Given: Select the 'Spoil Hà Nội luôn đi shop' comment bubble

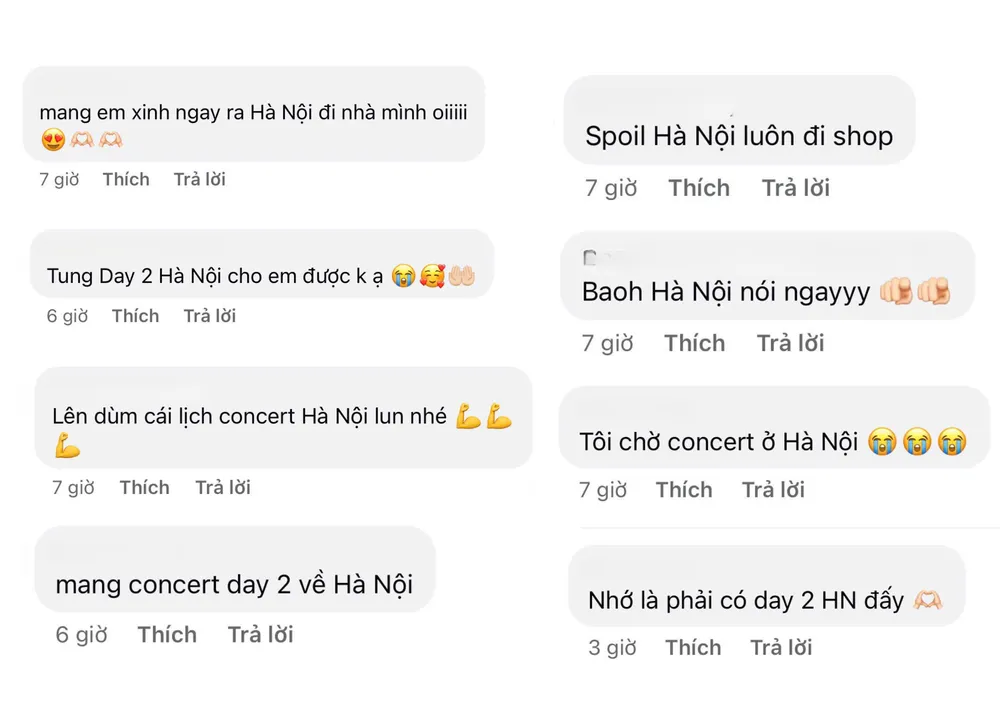Looking at the screenshot, I should click(739, 135).
